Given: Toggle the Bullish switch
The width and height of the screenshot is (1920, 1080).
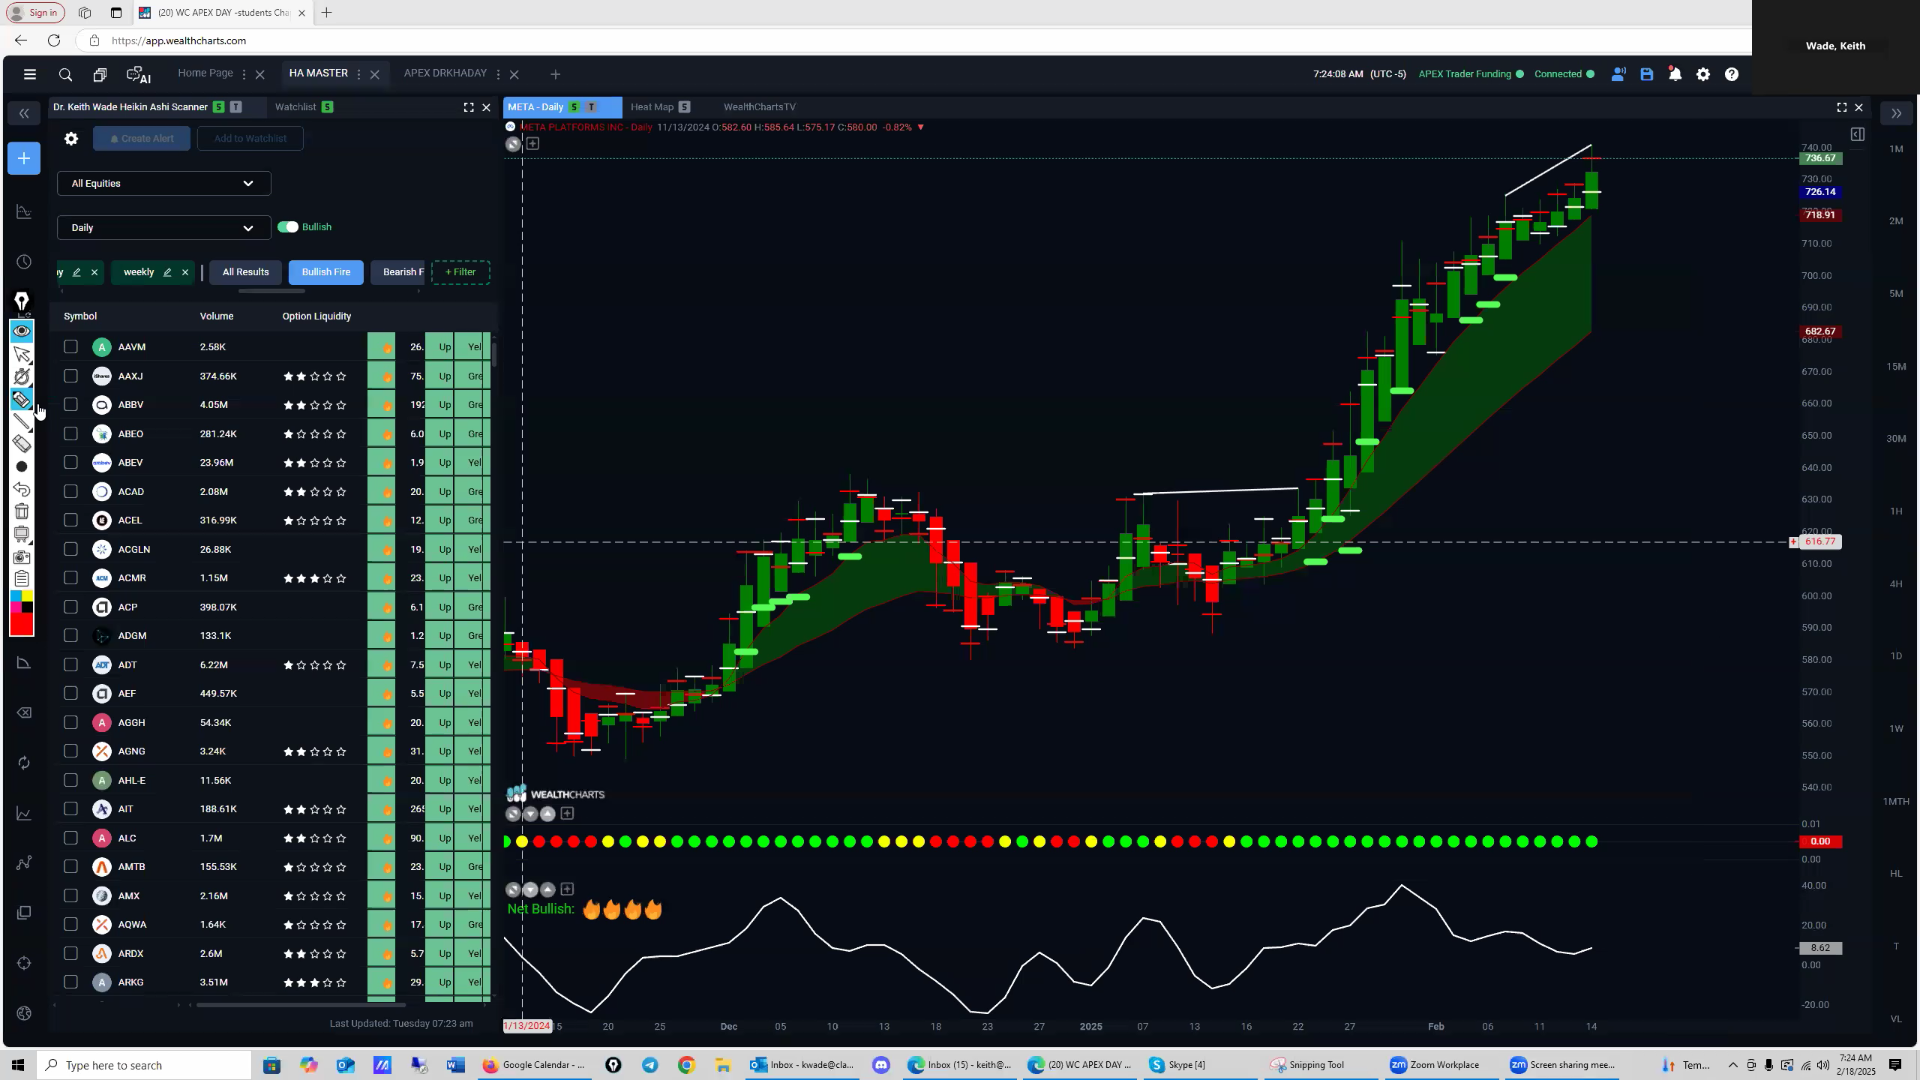Looking at the screenshot, I should click(288, 227).
